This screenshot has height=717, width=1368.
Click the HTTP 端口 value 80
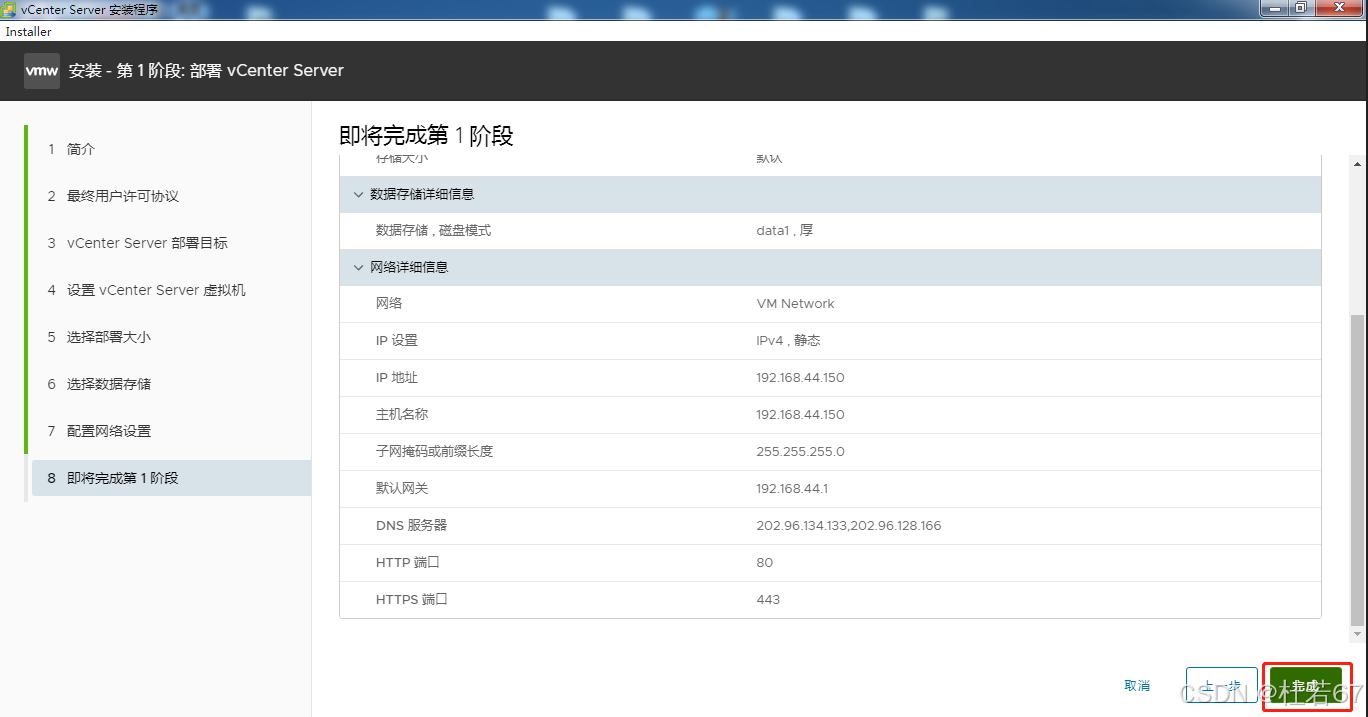click(765, 563)
